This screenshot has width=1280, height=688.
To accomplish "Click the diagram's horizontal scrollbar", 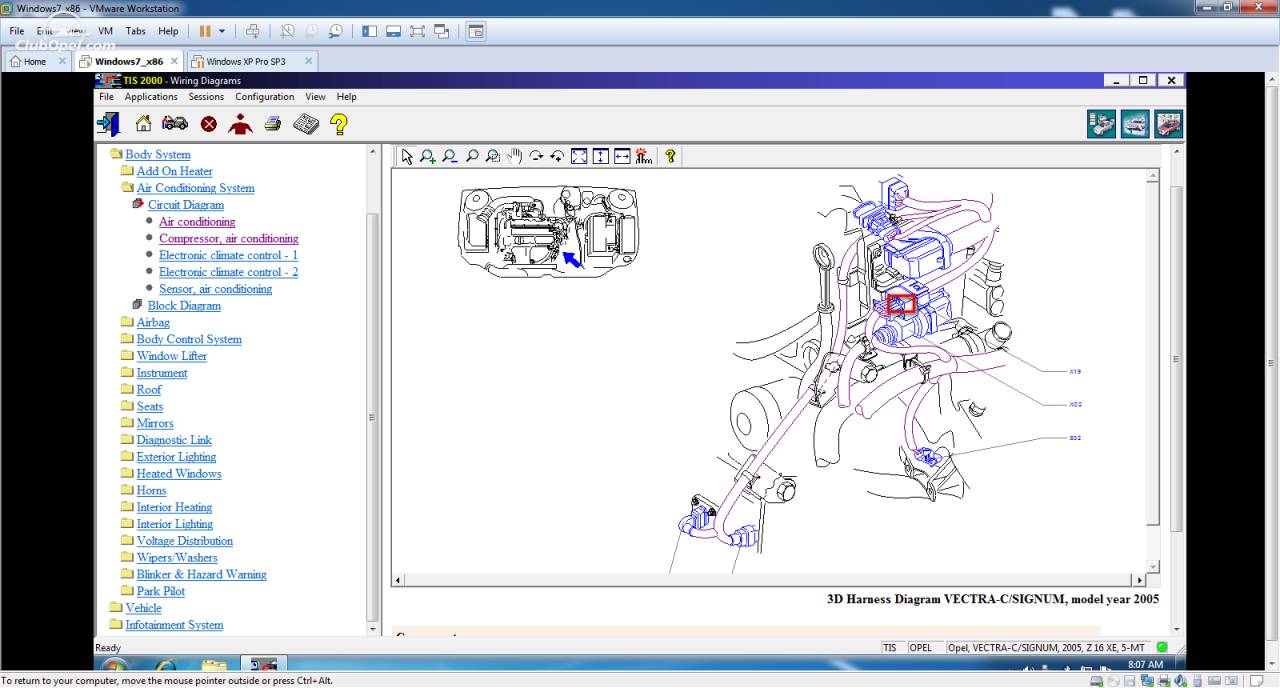I will click(x=769, y=580).
